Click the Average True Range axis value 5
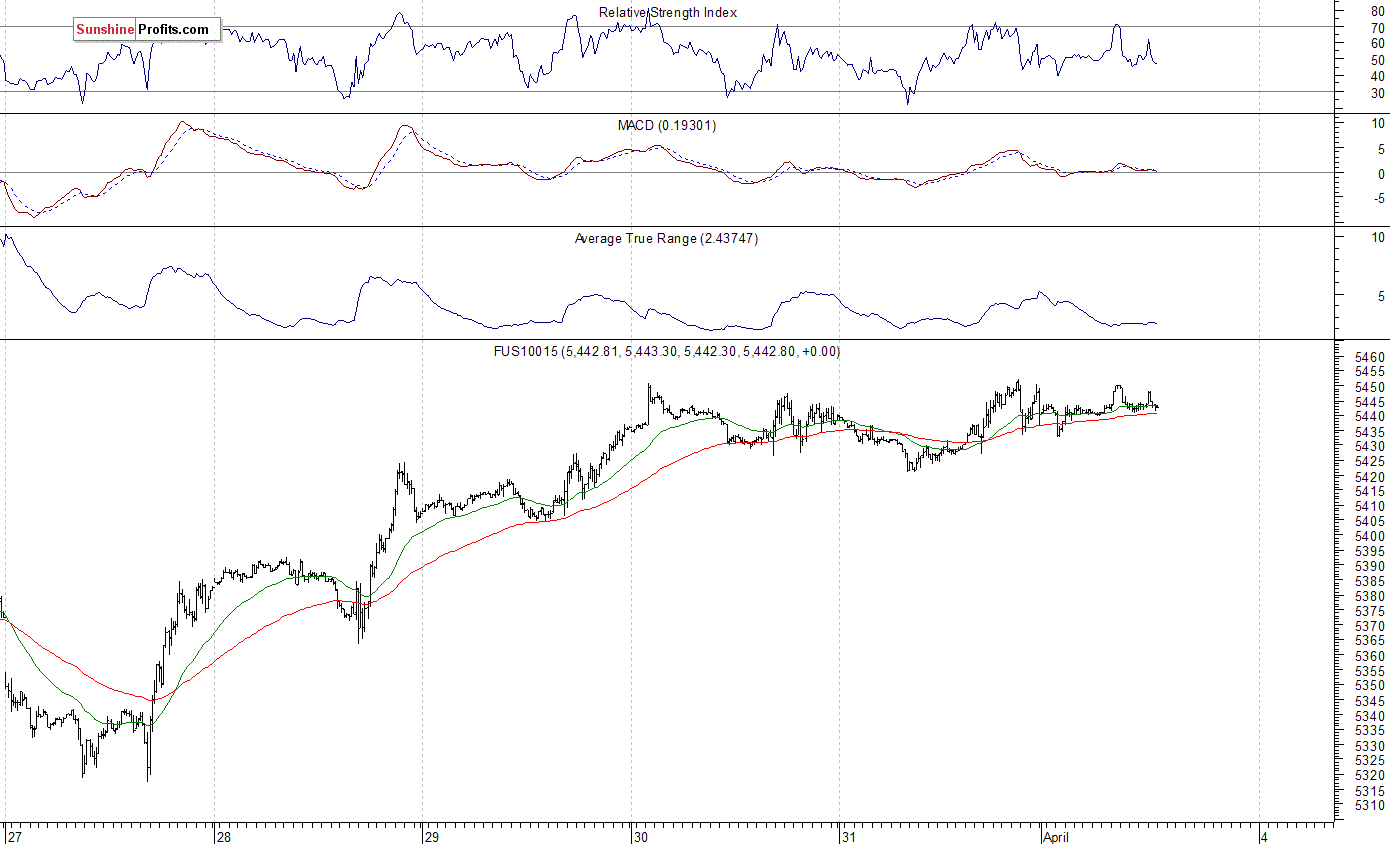 [x=1382, y=297]
